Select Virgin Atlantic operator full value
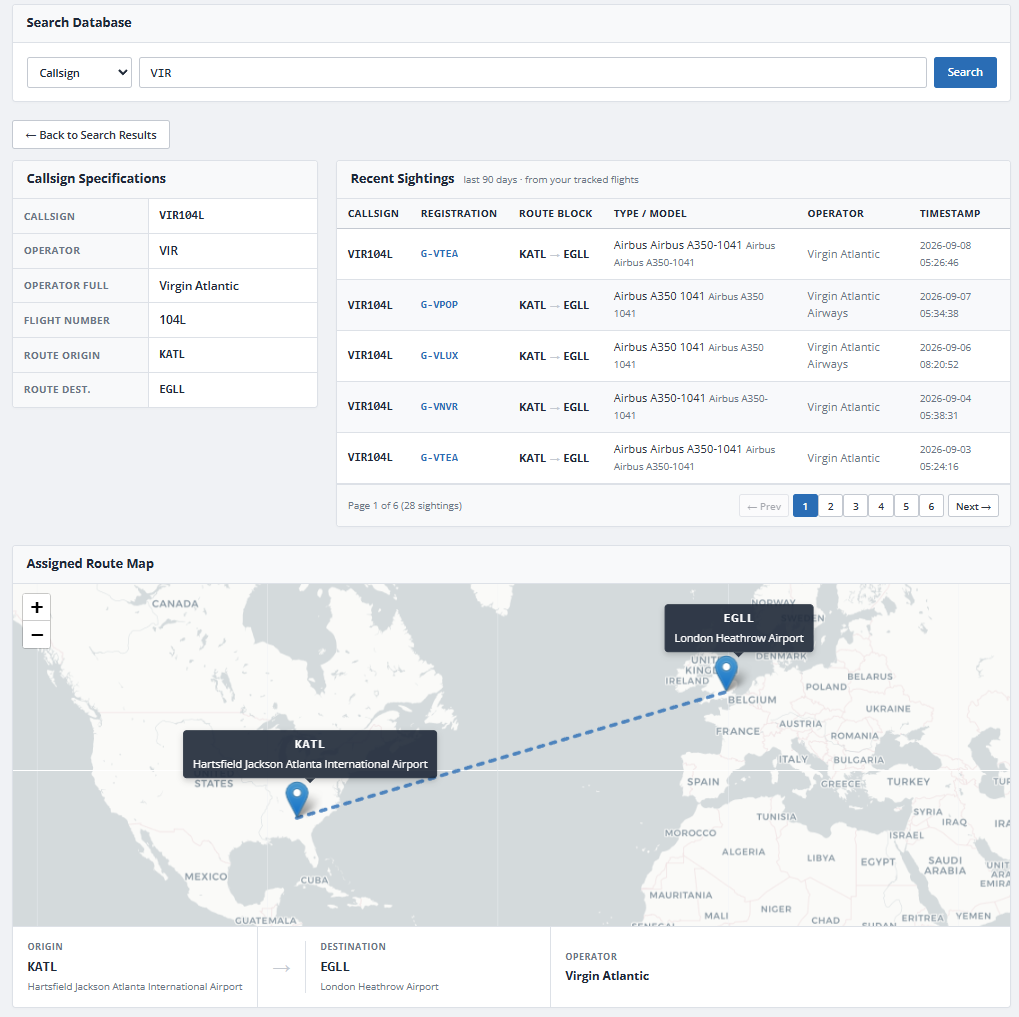 click(199, 285)
